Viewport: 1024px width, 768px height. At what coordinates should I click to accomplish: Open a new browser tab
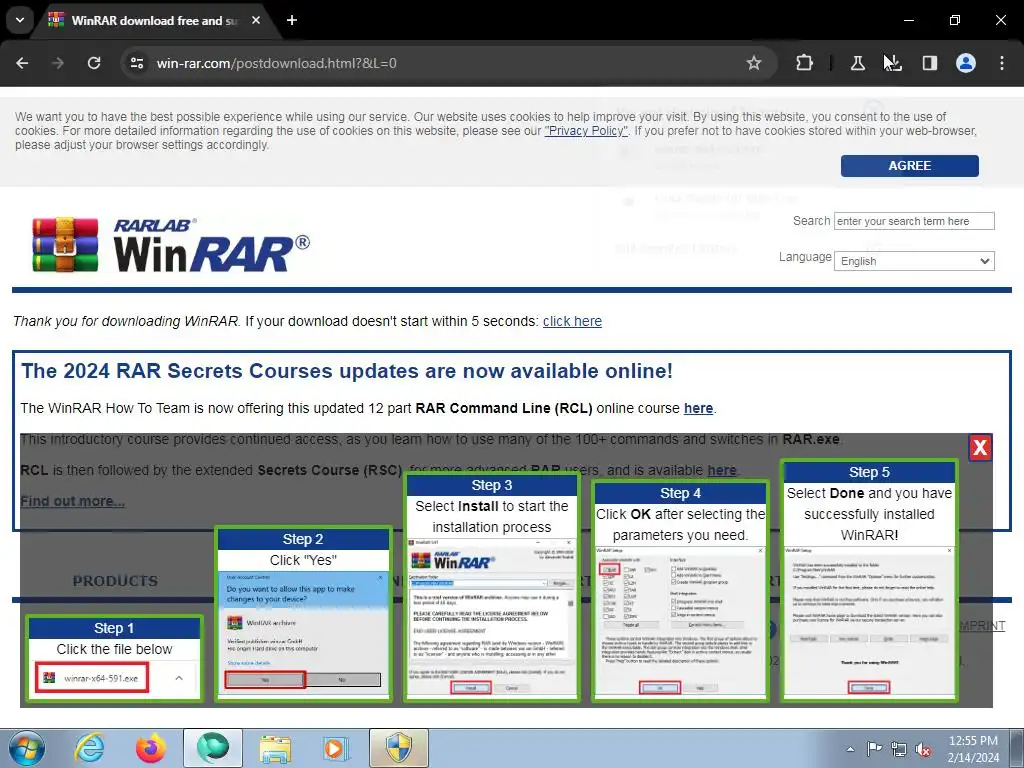(x=292, y=20)
